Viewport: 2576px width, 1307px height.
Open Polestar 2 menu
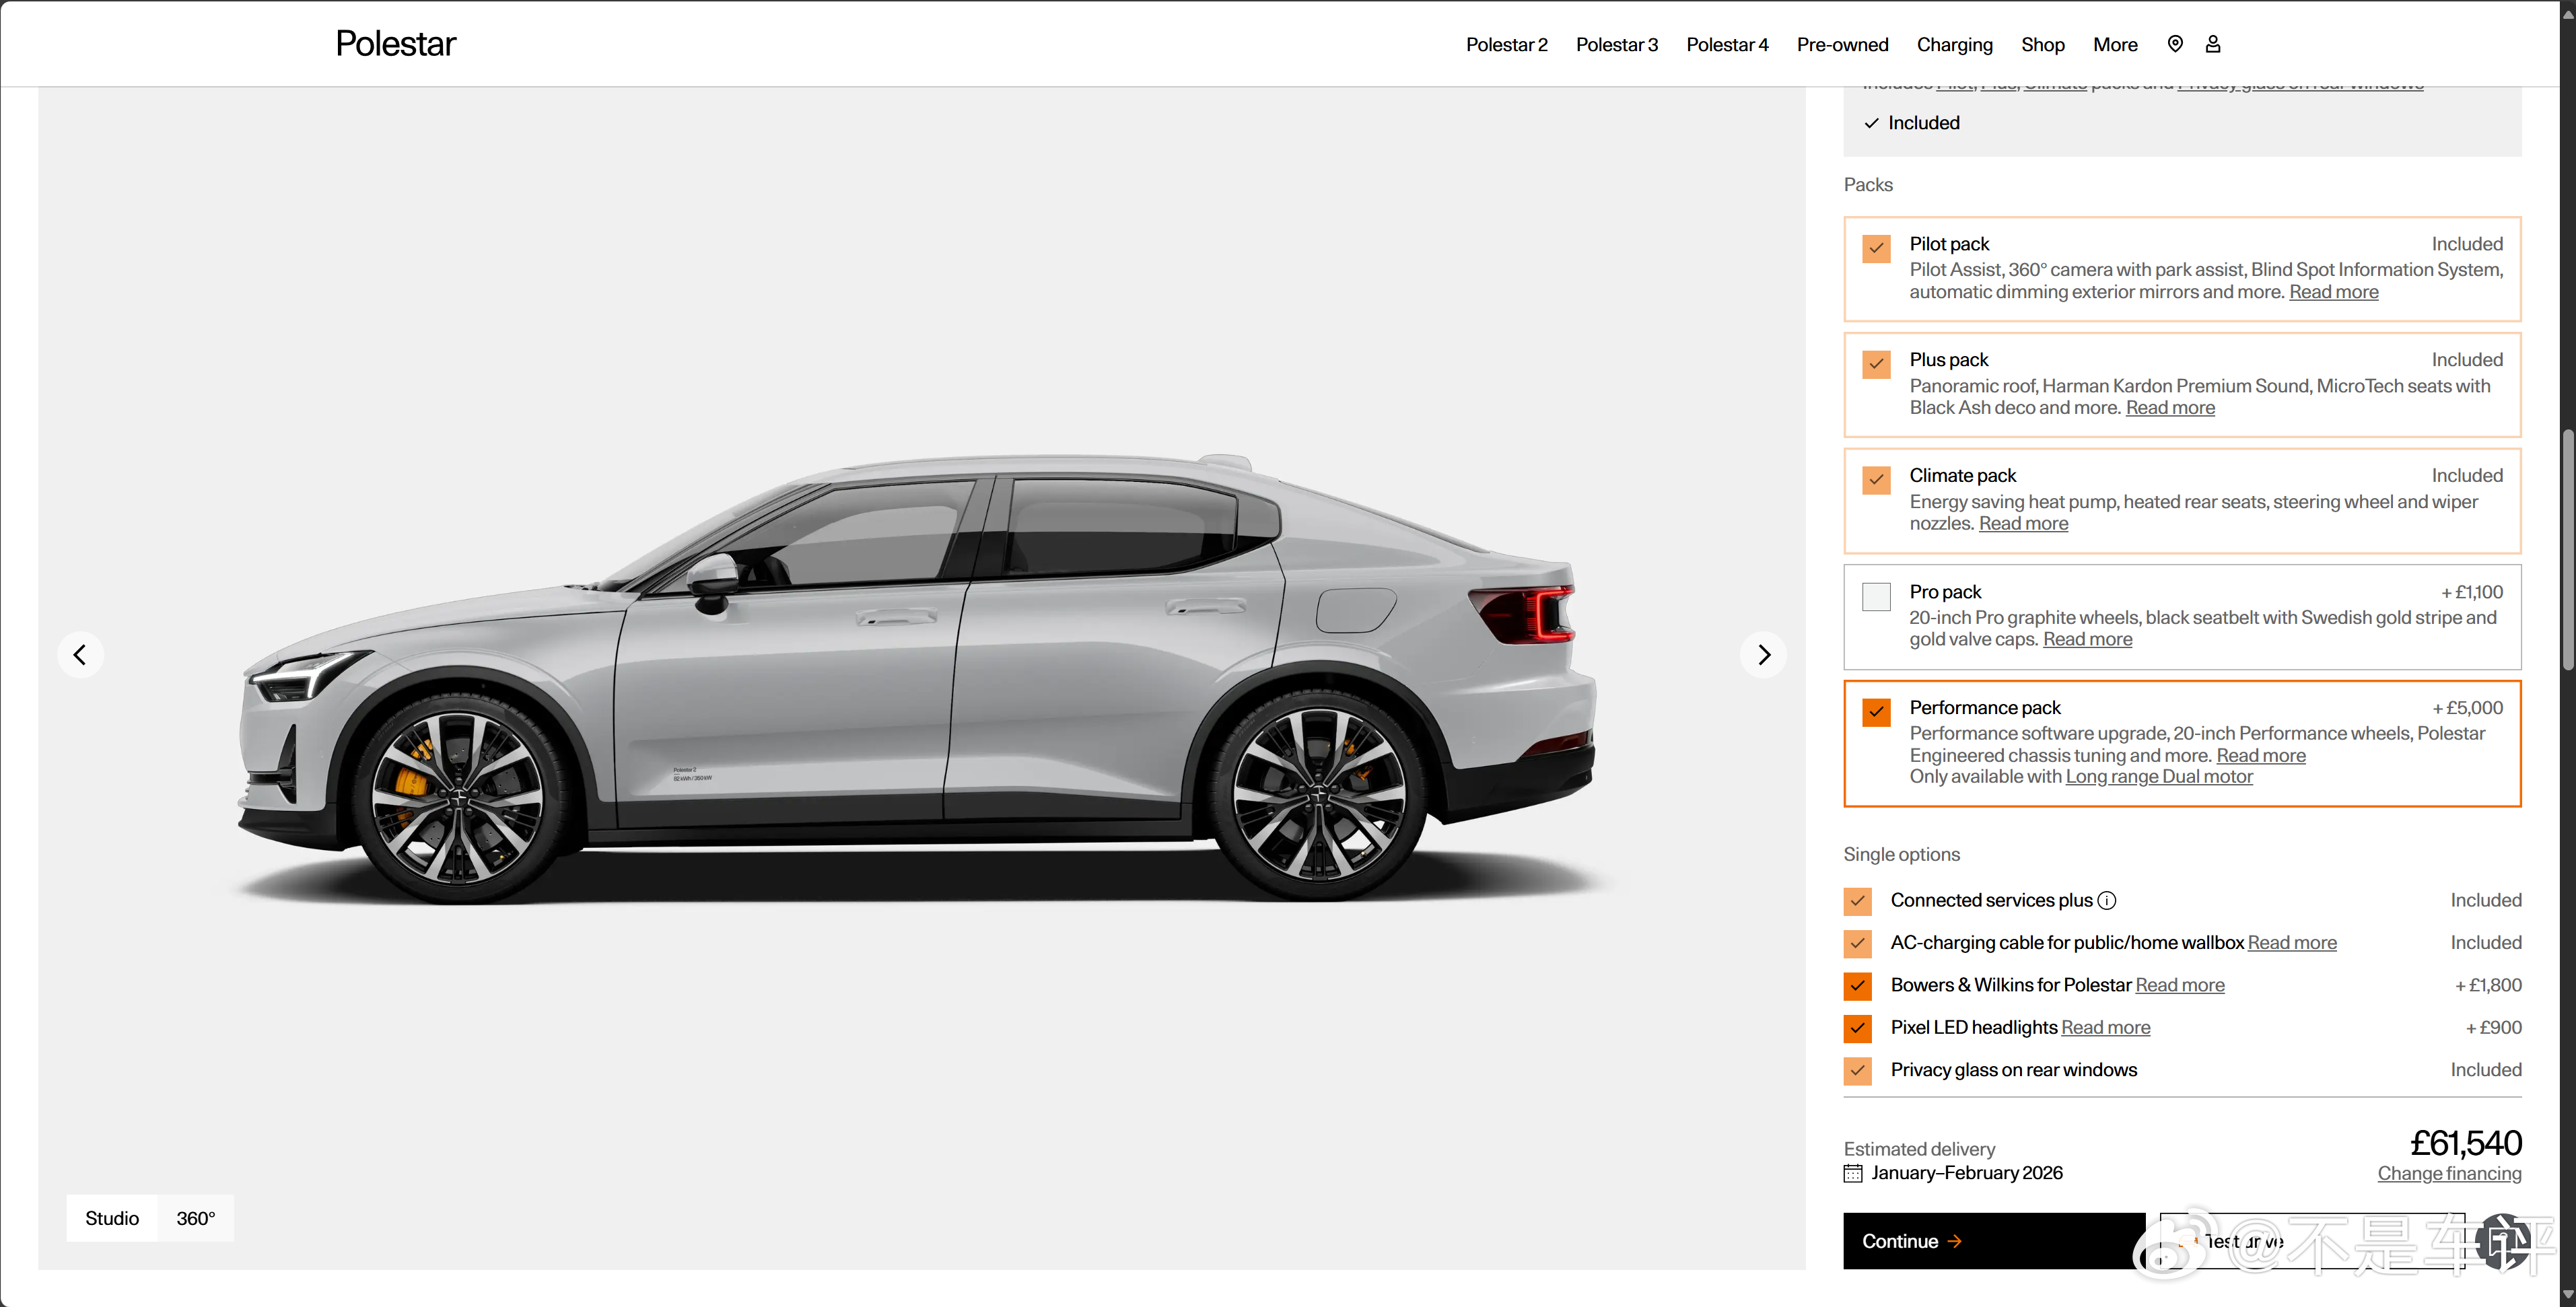click(x=1506, y=44)
